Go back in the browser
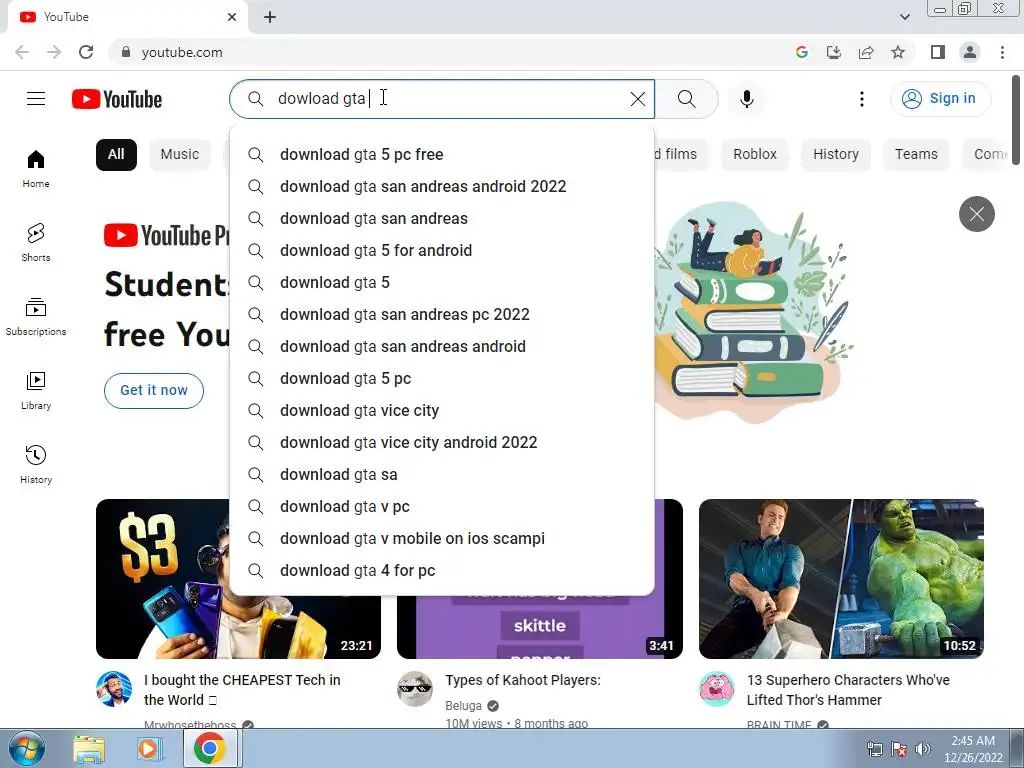 coord(22,52)
